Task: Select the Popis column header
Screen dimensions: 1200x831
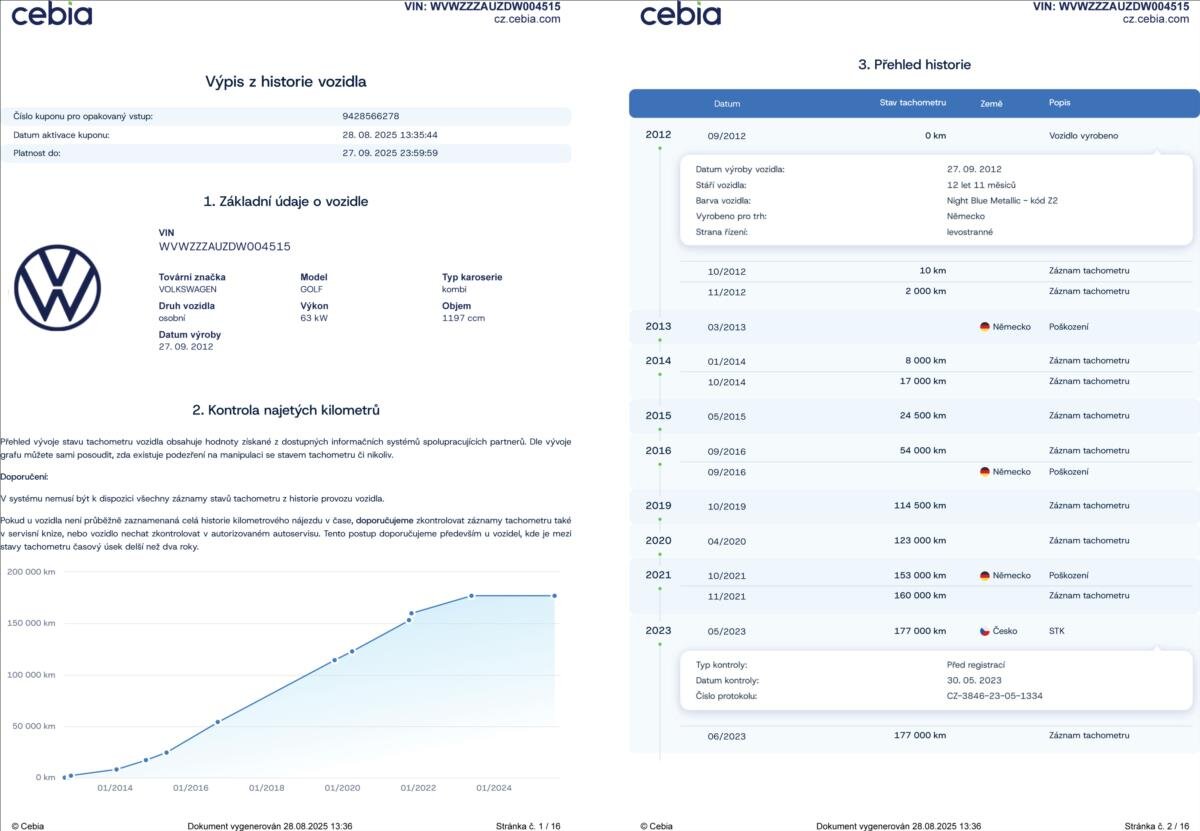Action: [1059, 104]
